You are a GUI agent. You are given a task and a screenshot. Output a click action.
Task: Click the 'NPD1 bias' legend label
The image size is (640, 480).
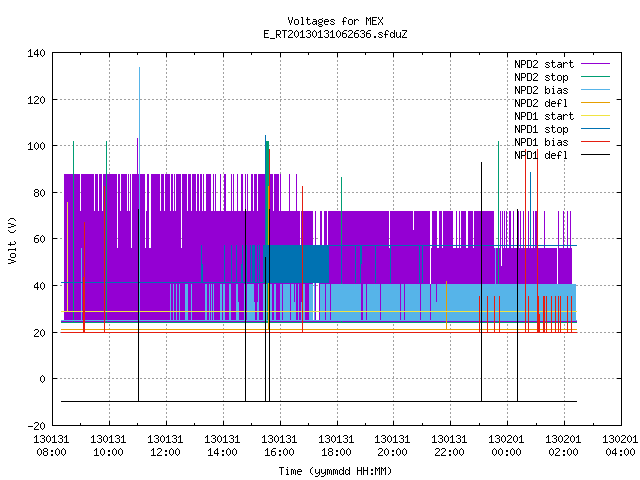(541, 142)
